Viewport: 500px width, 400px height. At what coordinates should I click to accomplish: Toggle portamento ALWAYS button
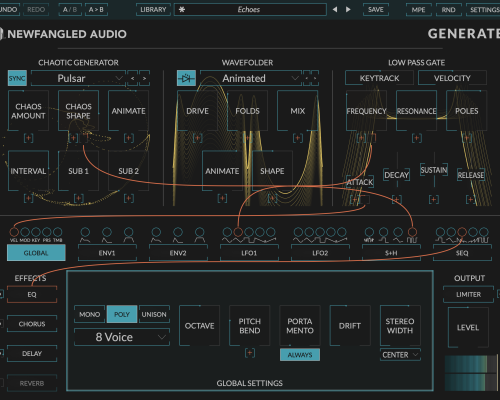click(300, 355)
